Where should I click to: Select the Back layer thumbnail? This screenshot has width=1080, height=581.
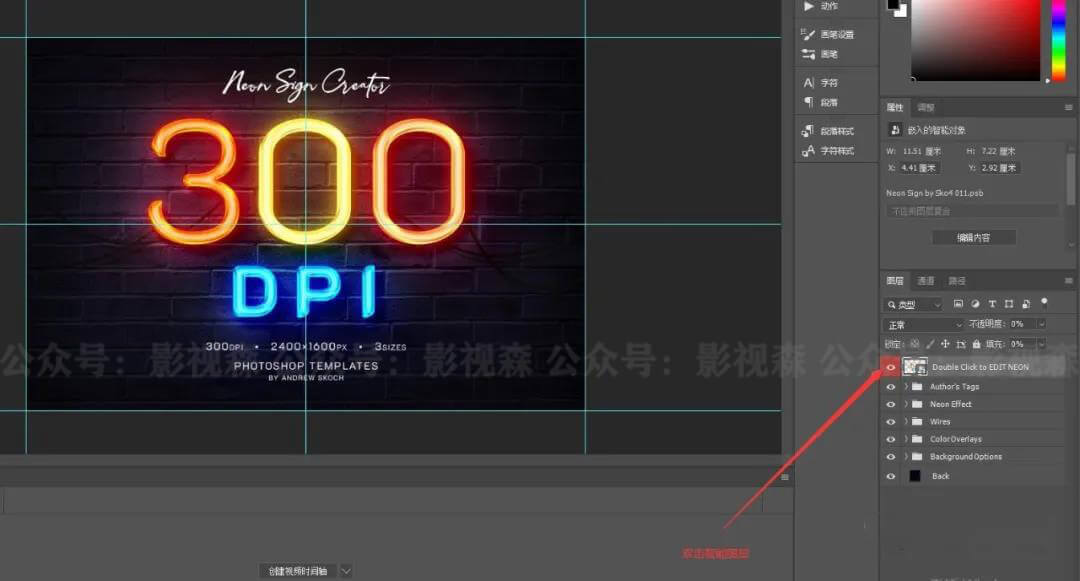[x=915, y=476]
